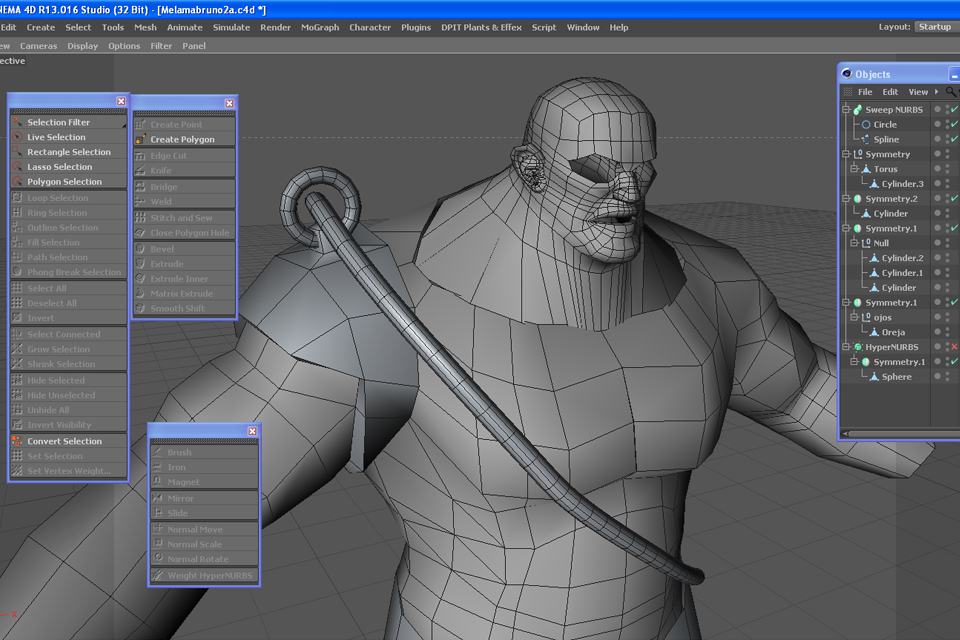This screenshot has height=640, width=960.
Task: Click the Cinema 4D logo in Objects title
Action: [x=847, y=73]
